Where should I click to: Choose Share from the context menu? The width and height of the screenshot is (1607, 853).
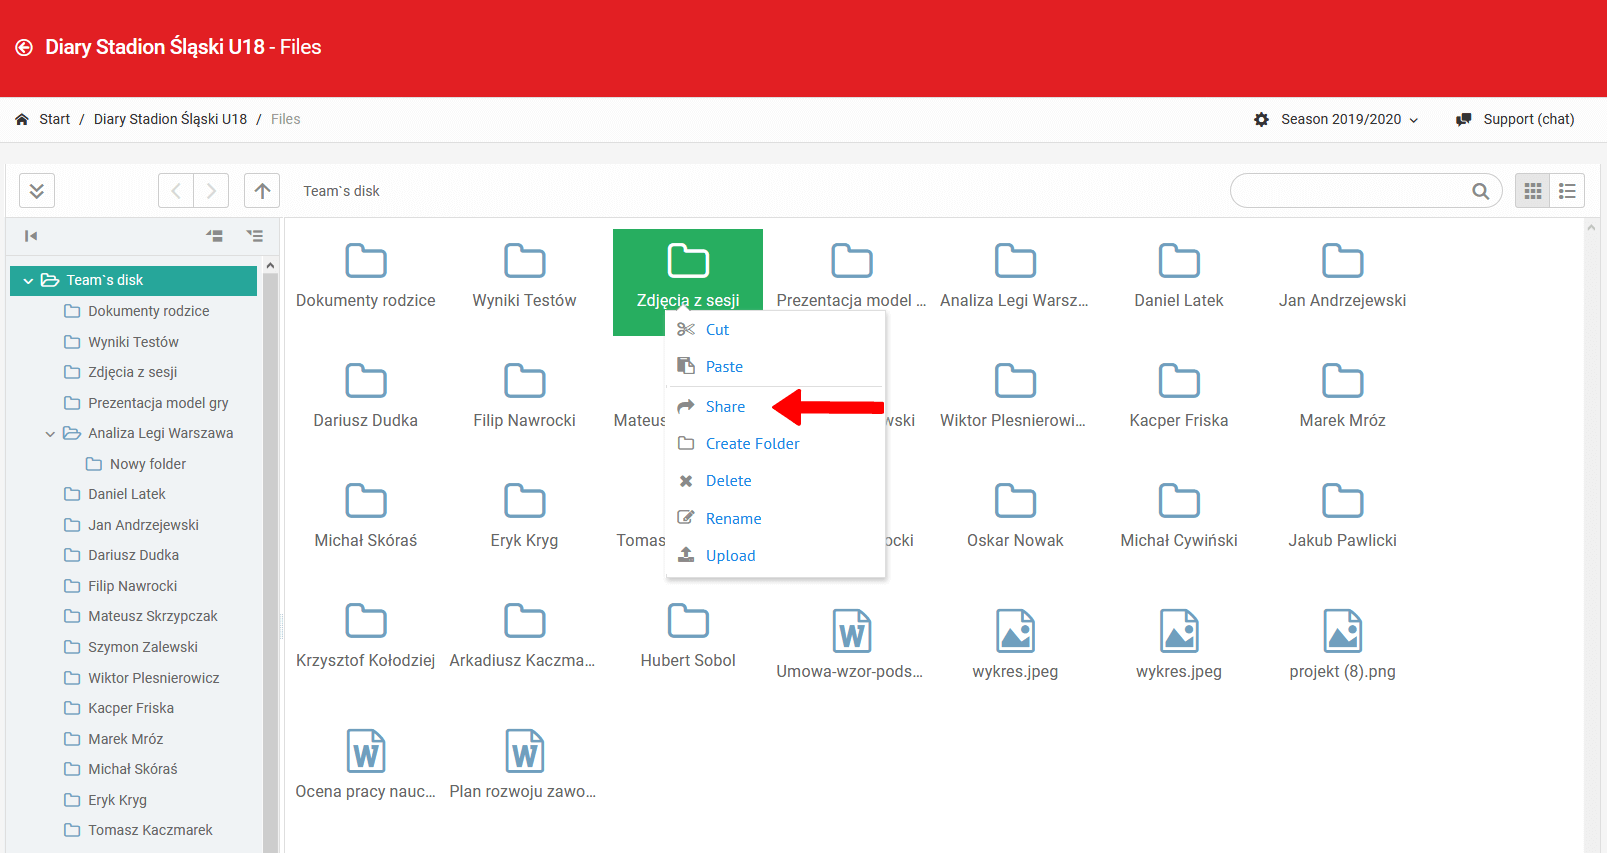[x=725, y=407]
